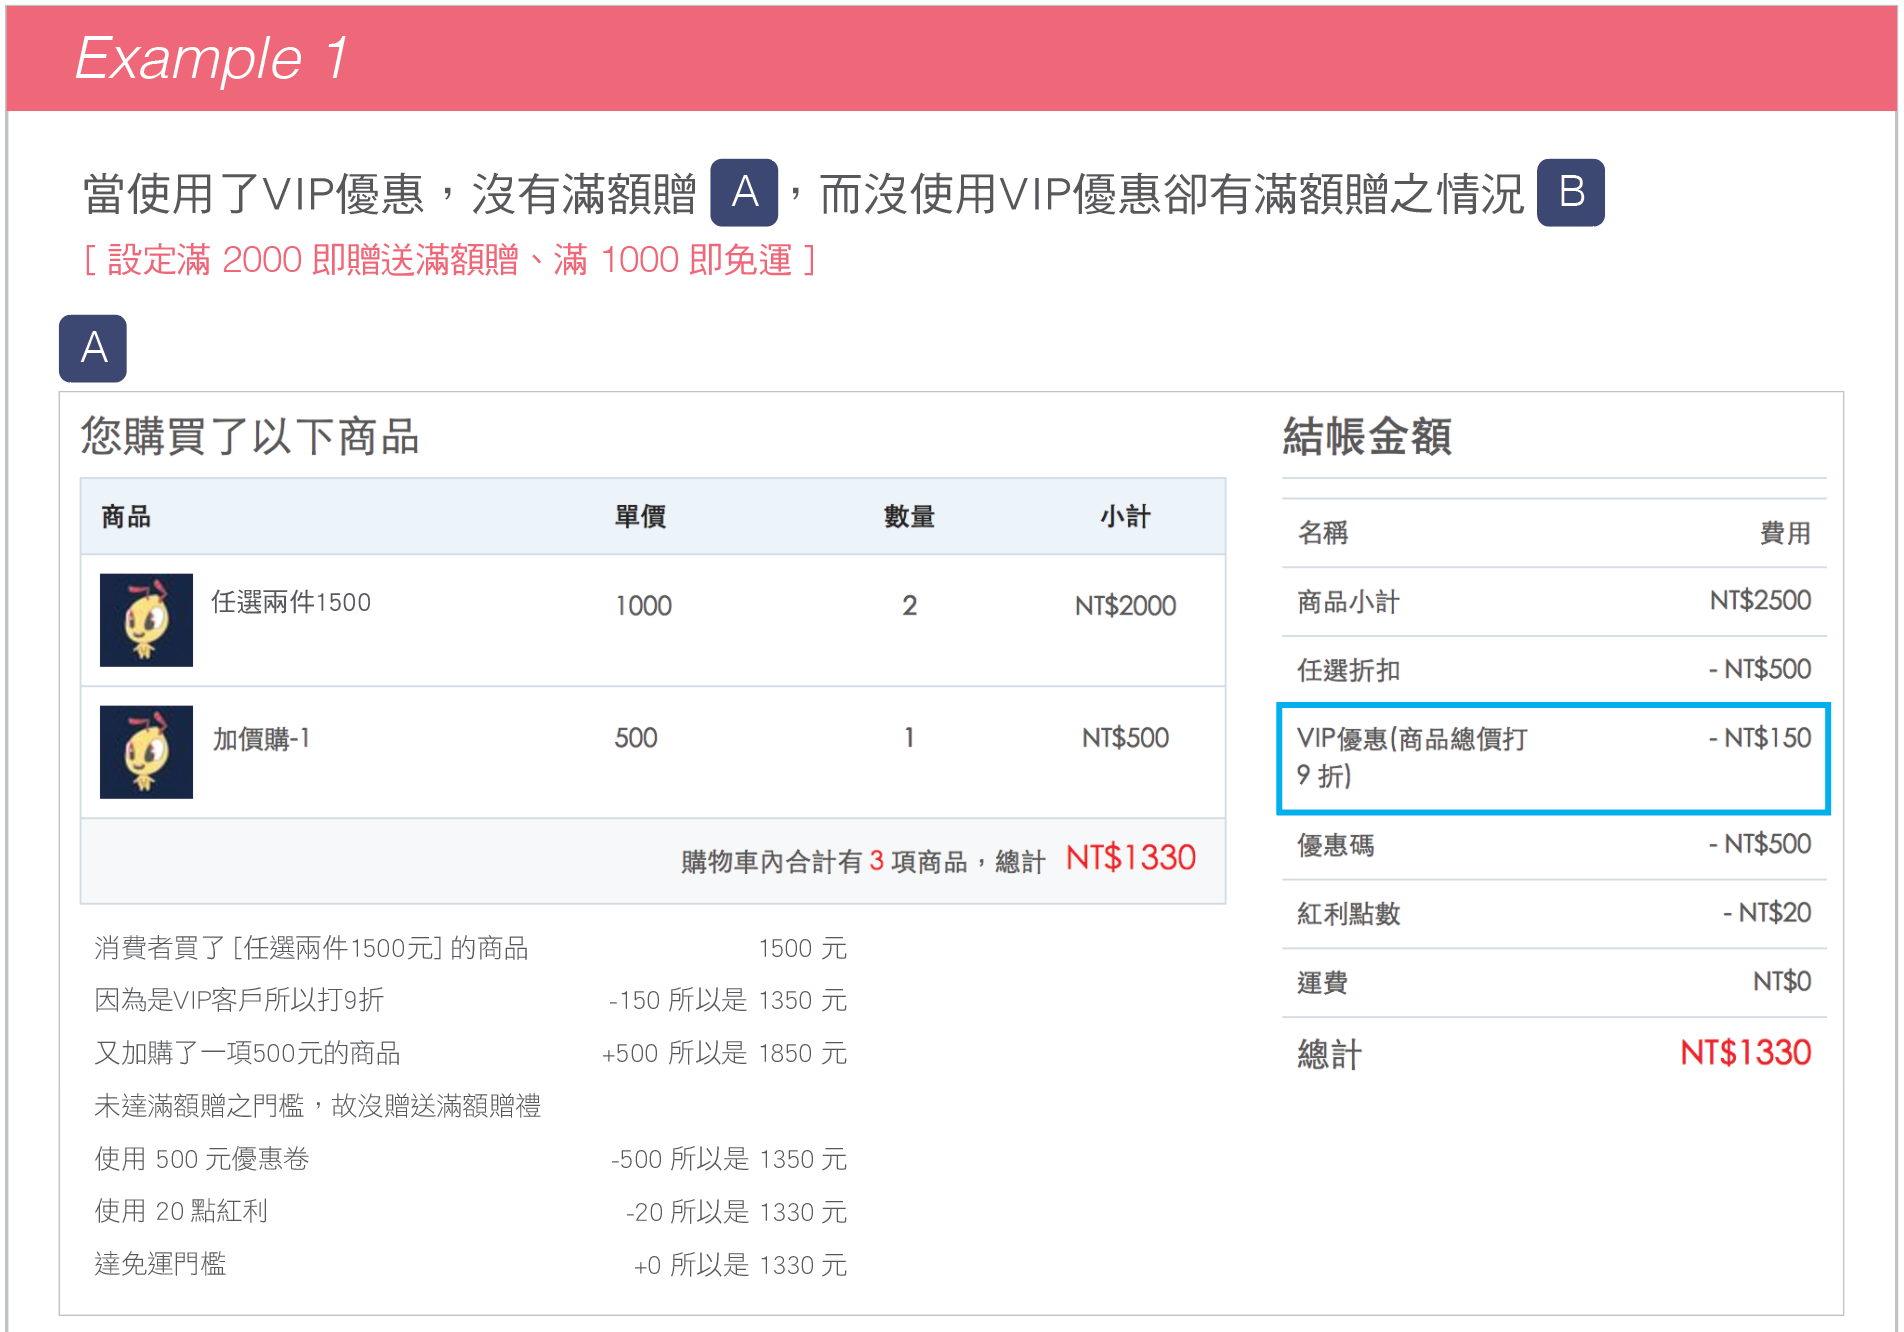Click the 單價 column header
Viewport: 1904px width, 1332px height.
point(640,517)
